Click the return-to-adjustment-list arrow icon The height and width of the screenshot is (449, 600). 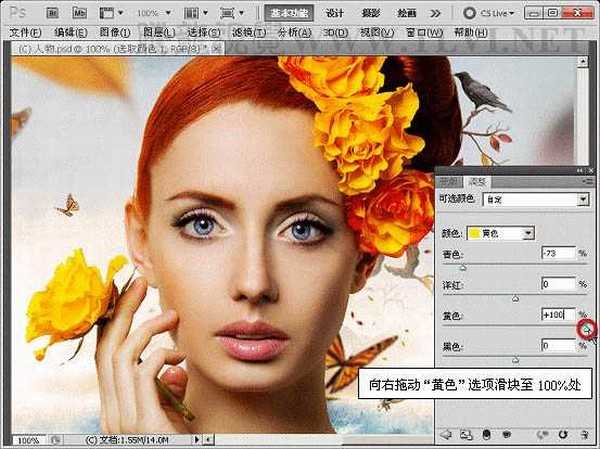pyautogui.click(x=445, y=434)
